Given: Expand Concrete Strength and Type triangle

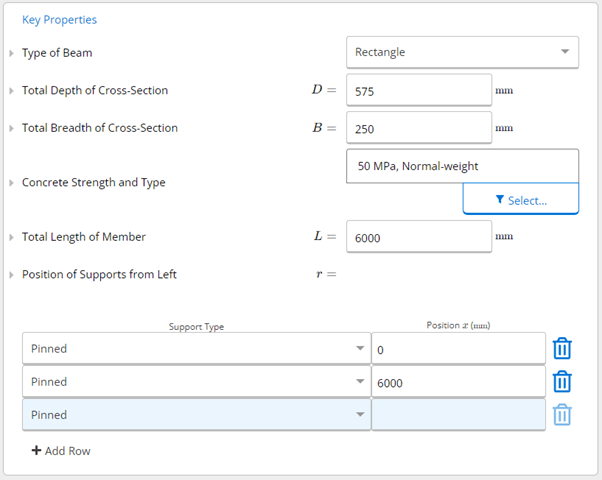Looking at the screenshot, I should [12, 183].
